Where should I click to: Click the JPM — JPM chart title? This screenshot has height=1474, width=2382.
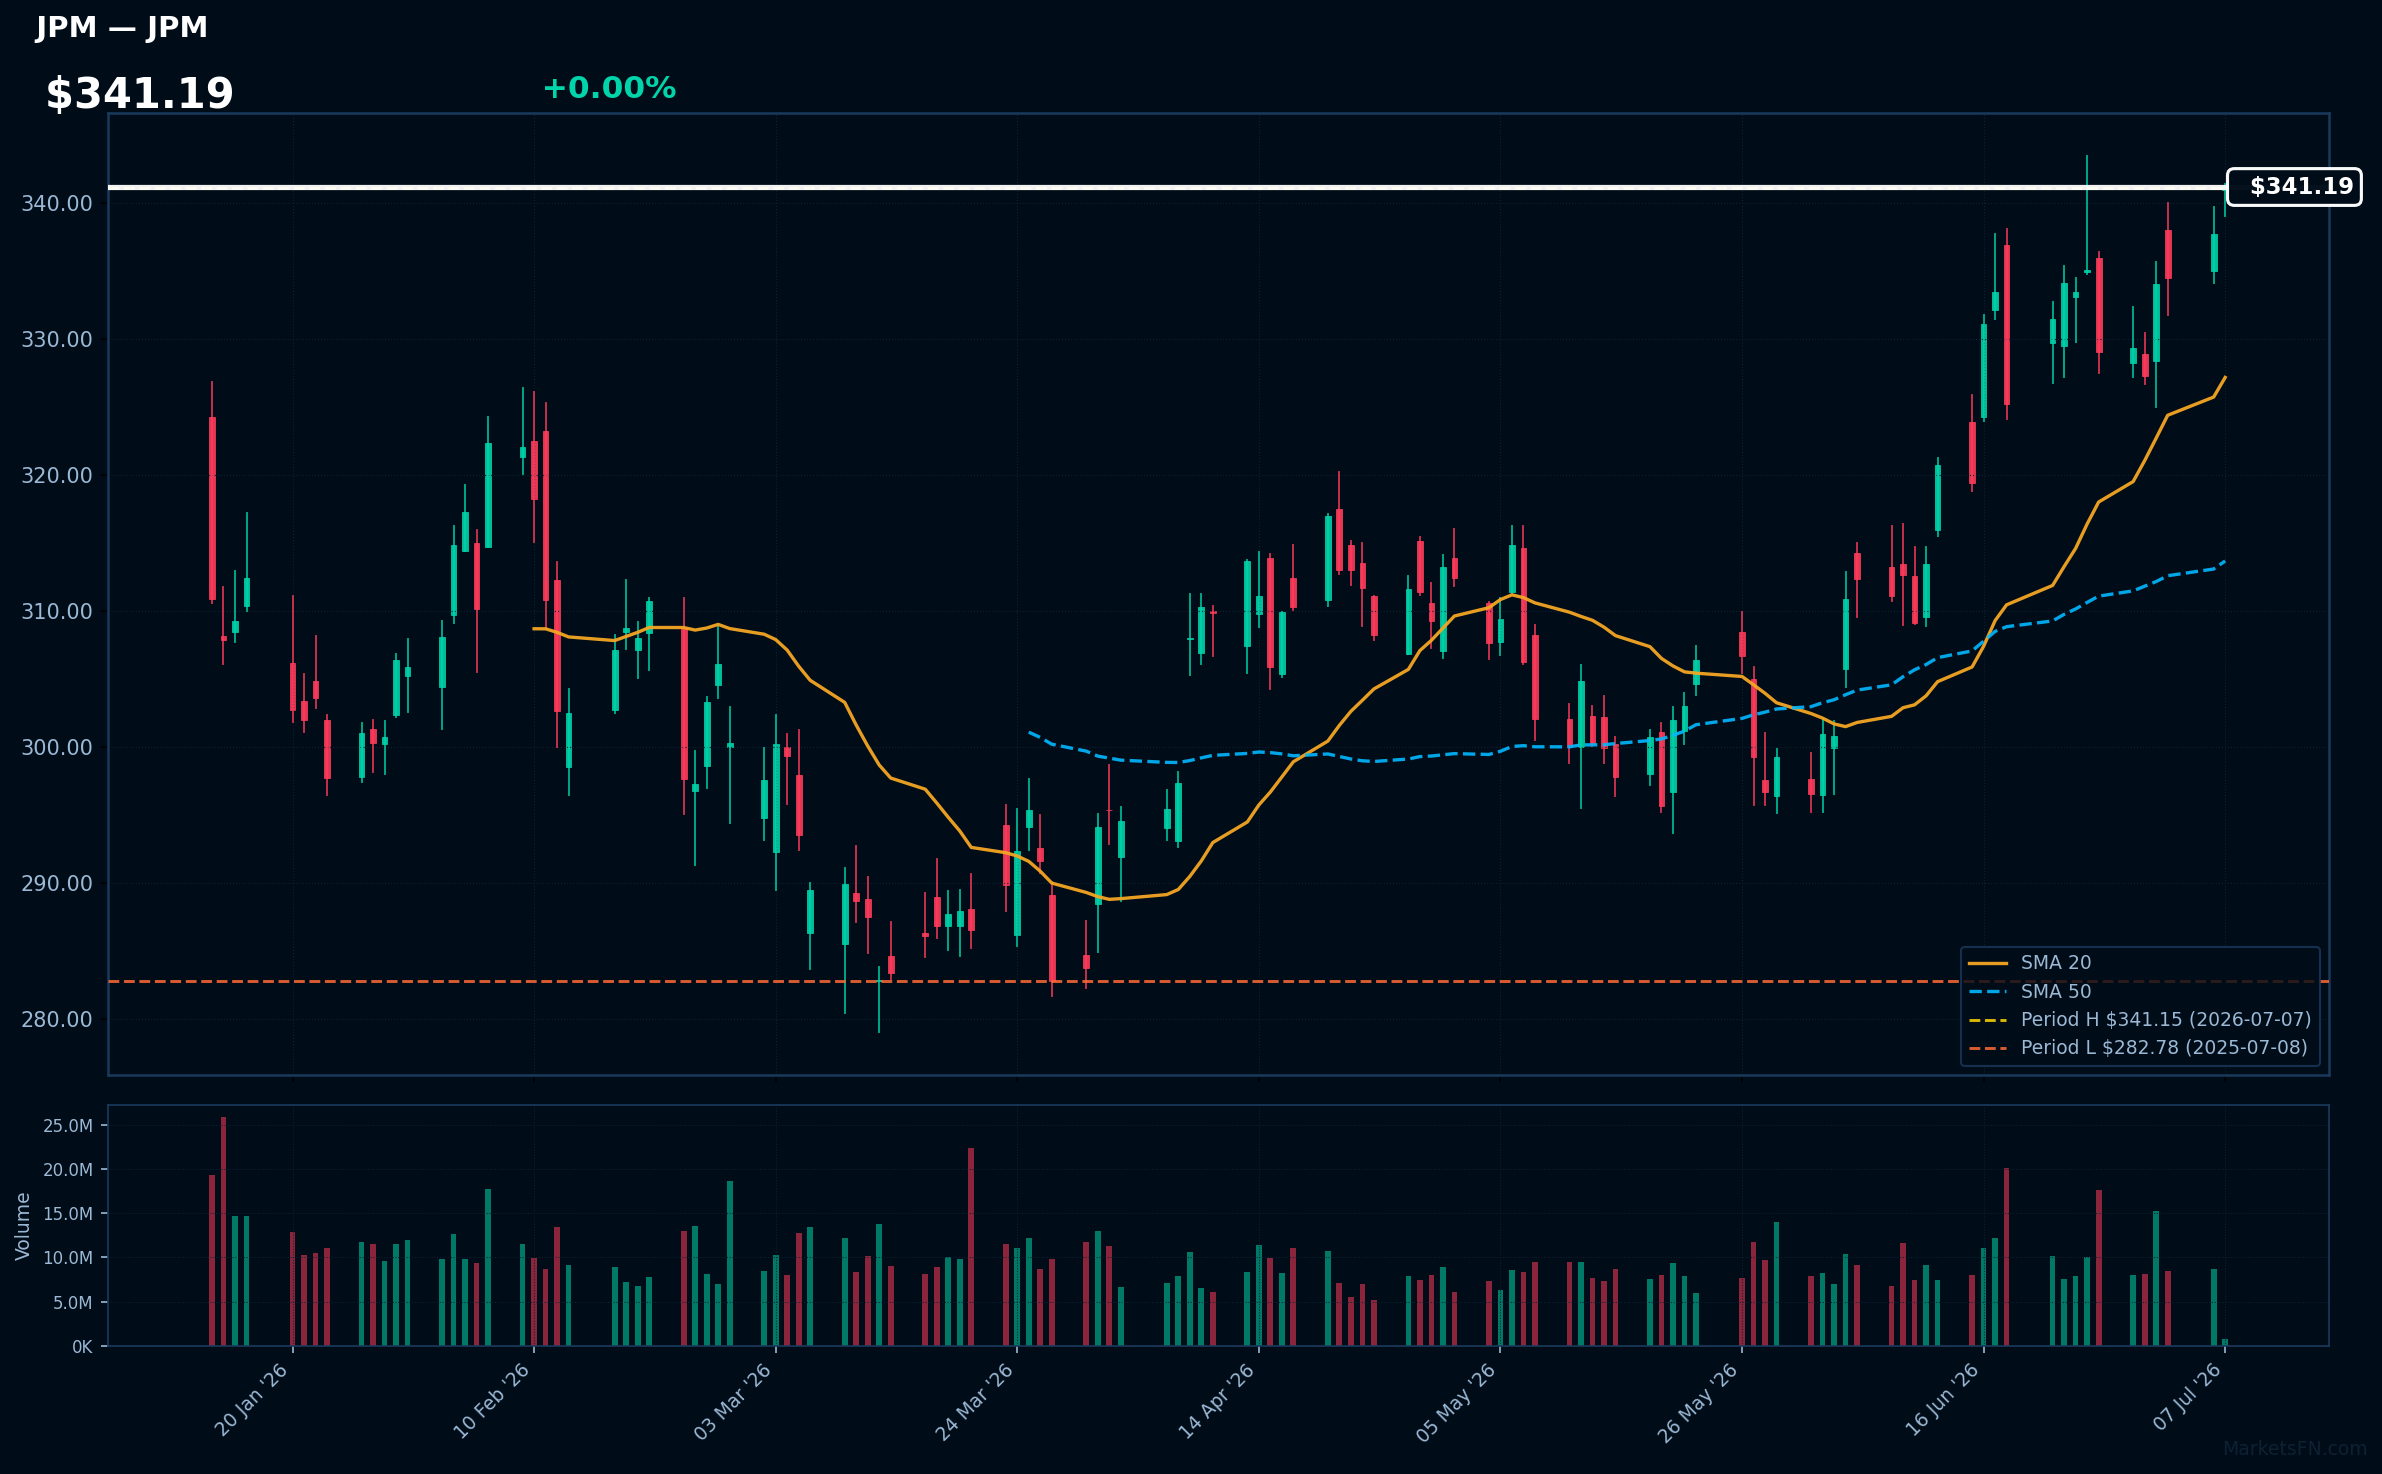coord(122,27)
